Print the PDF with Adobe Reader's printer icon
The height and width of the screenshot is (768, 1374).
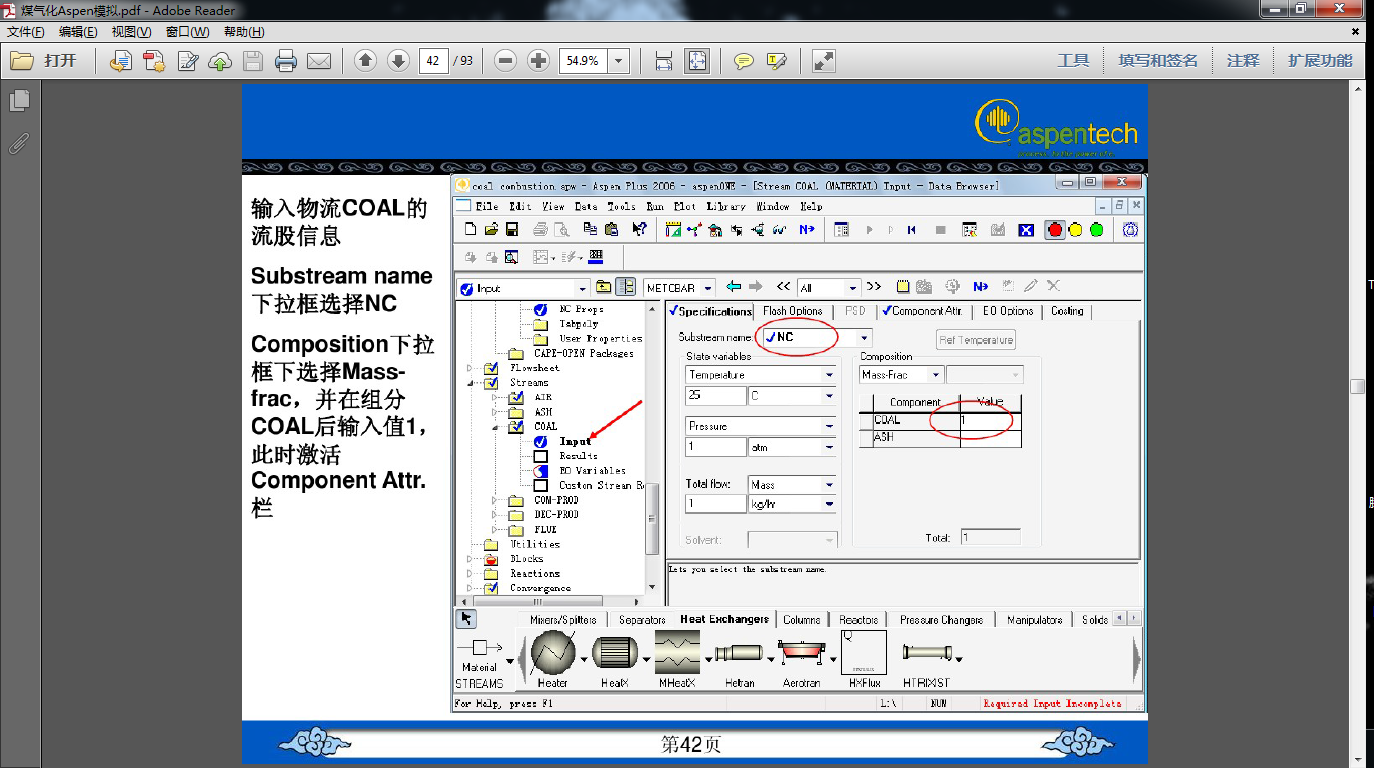pos(286,61)
